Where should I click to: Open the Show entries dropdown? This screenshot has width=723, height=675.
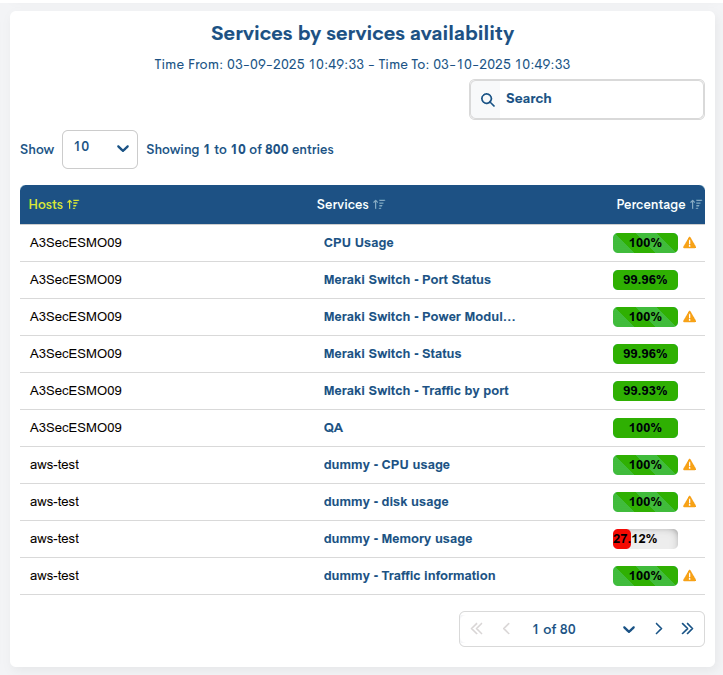click(x=100, y=148)
